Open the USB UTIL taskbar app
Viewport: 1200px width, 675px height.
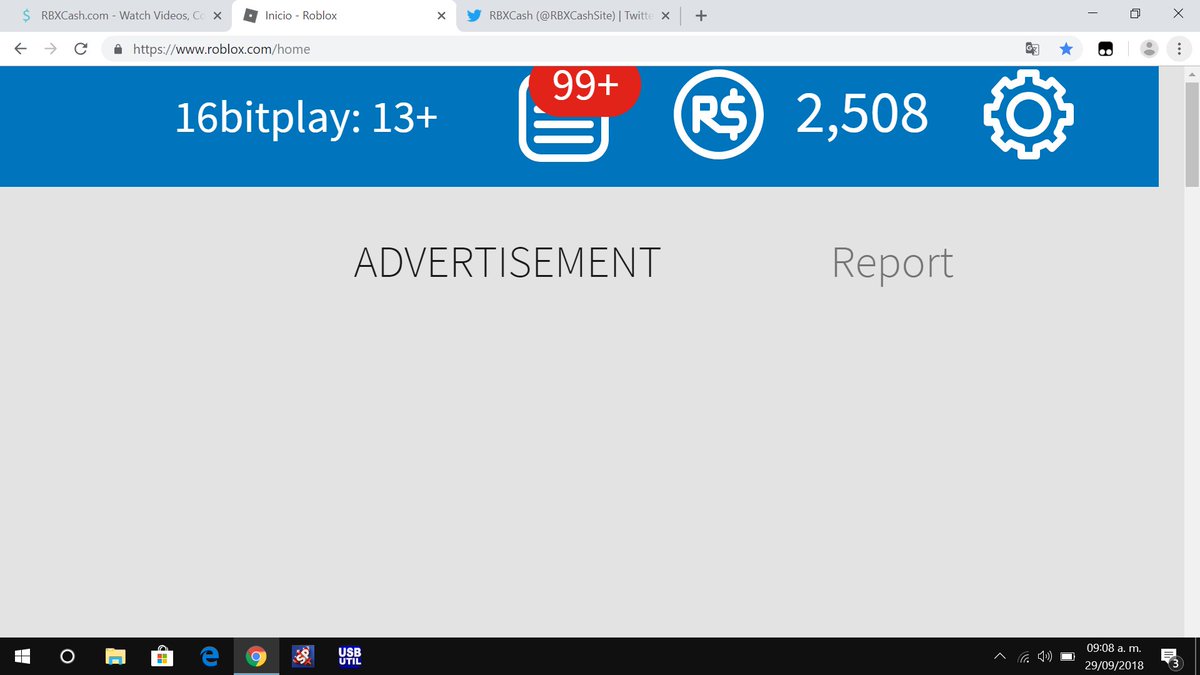[x=350, y=656]
